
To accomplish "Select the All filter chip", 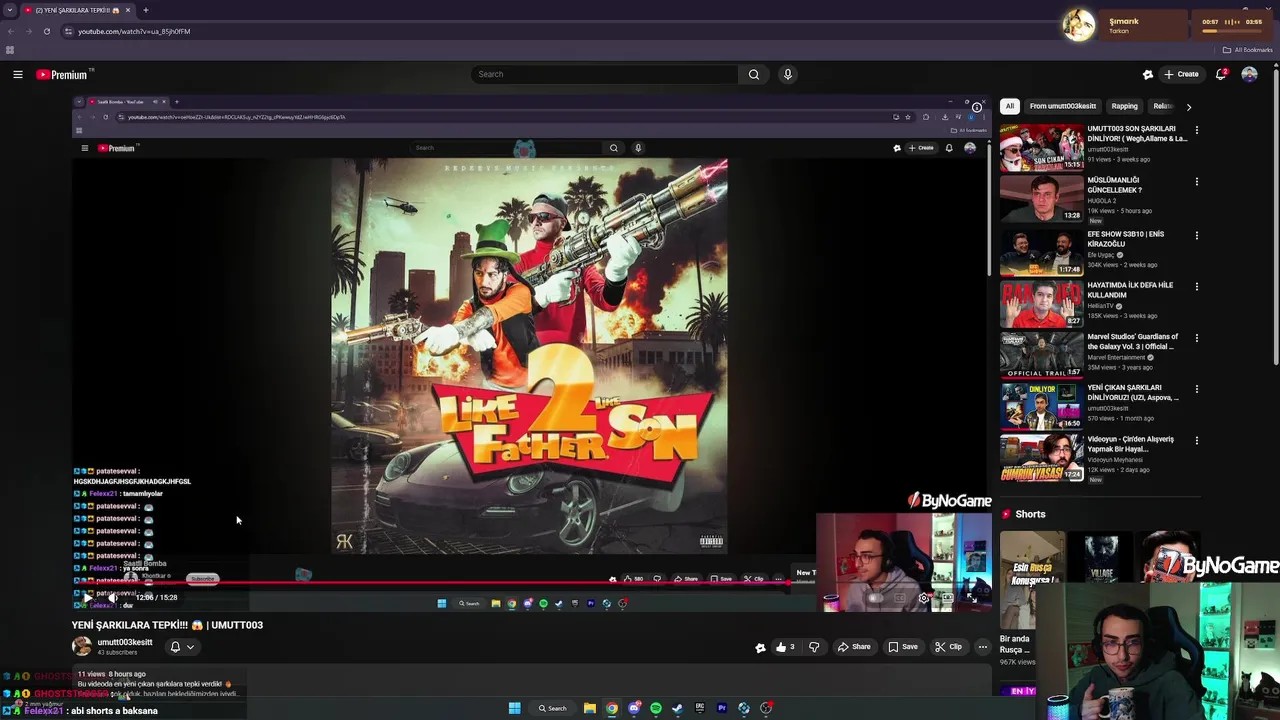I will pyautogui.click(x=1010, y=106).
